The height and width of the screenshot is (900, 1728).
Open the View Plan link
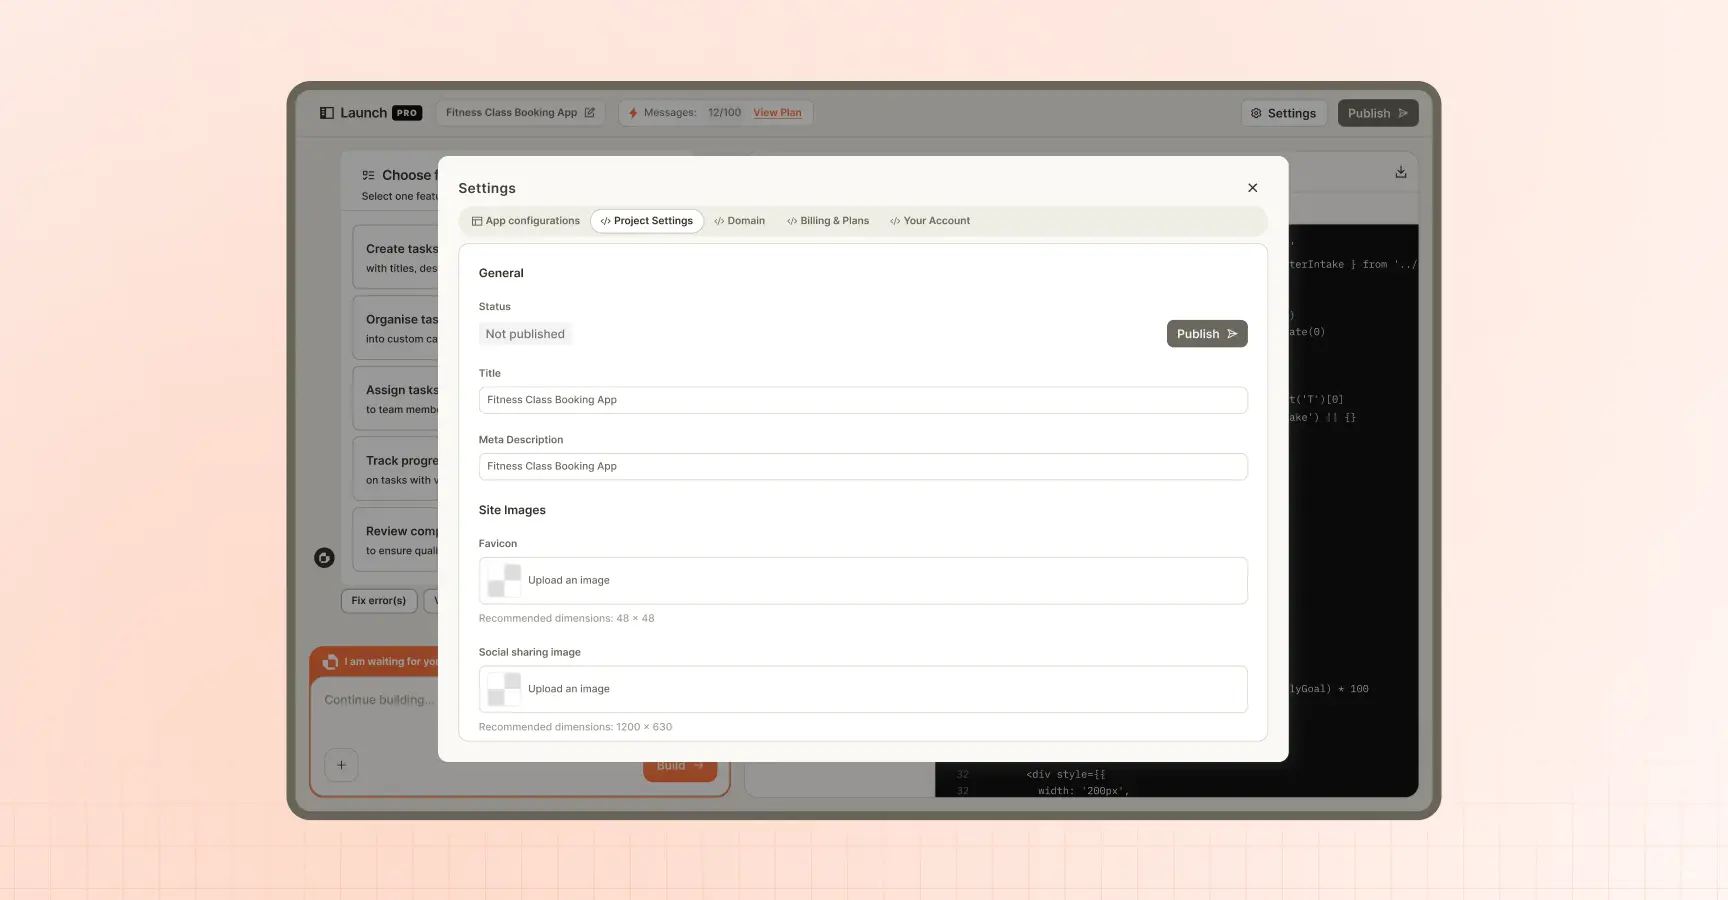[777, 113]
